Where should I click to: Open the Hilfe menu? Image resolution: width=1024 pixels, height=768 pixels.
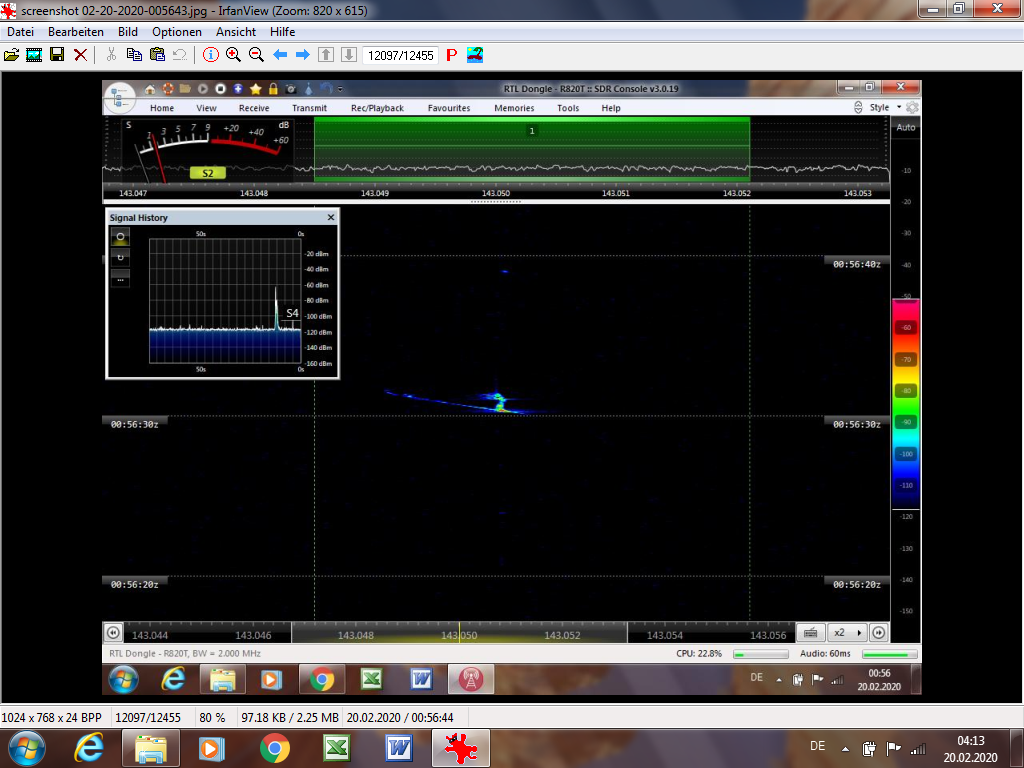coord(282,31)
